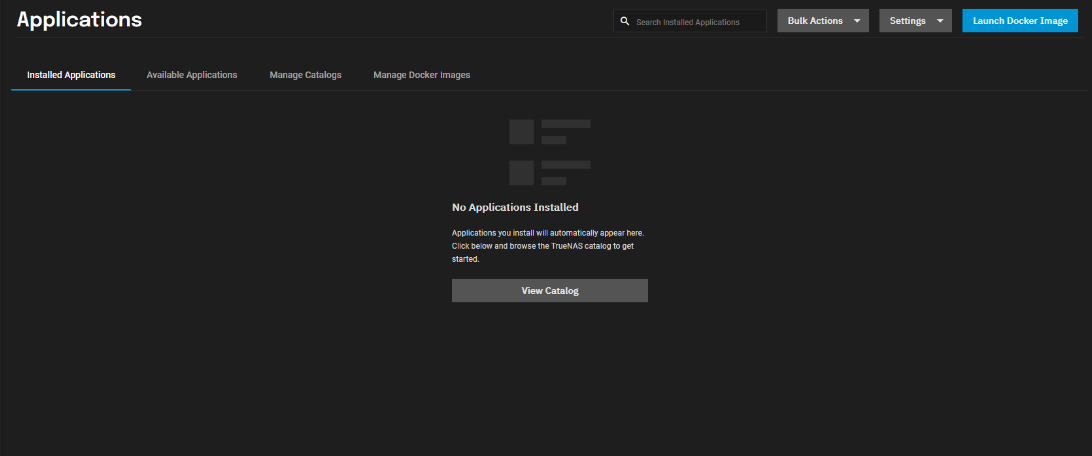Image resolution: width=1092 pixels, height=456 pixels.
Task: Click the No Applications Installed heading
Action: pos(515,207)
